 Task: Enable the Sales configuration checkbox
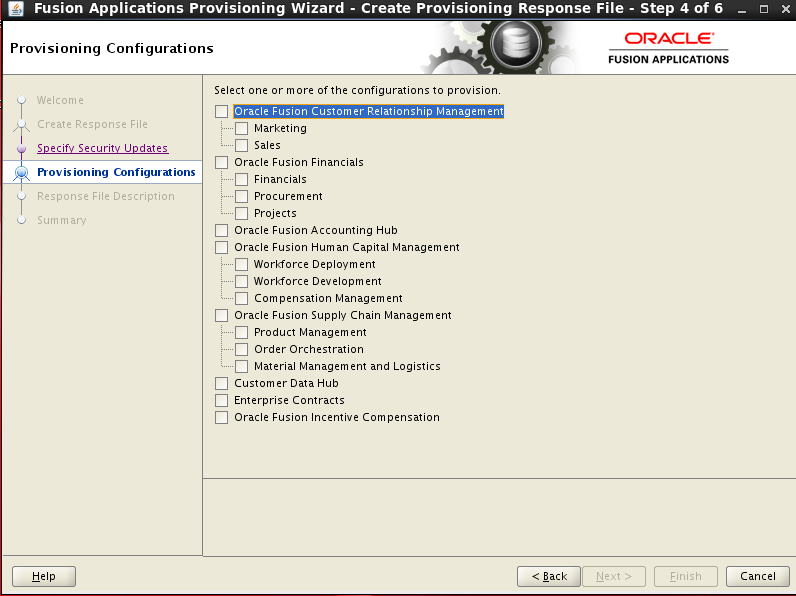tap(242, 145)
